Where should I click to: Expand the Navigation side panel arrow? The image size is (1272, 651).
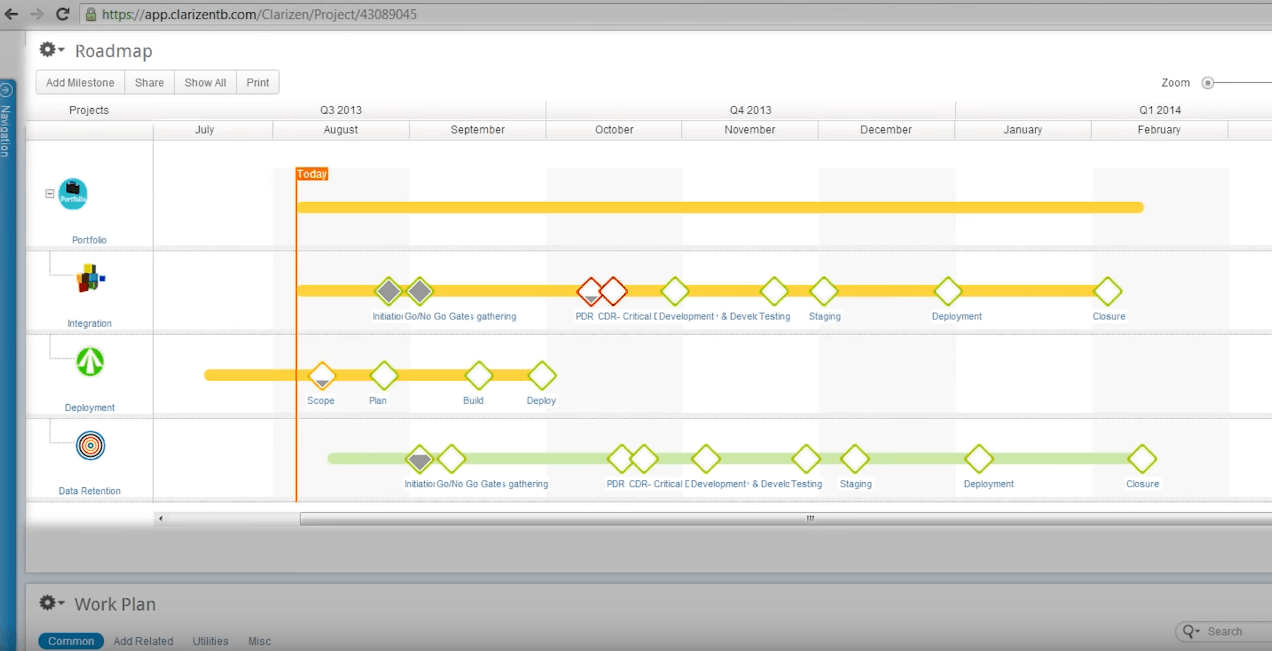[6, 90]
